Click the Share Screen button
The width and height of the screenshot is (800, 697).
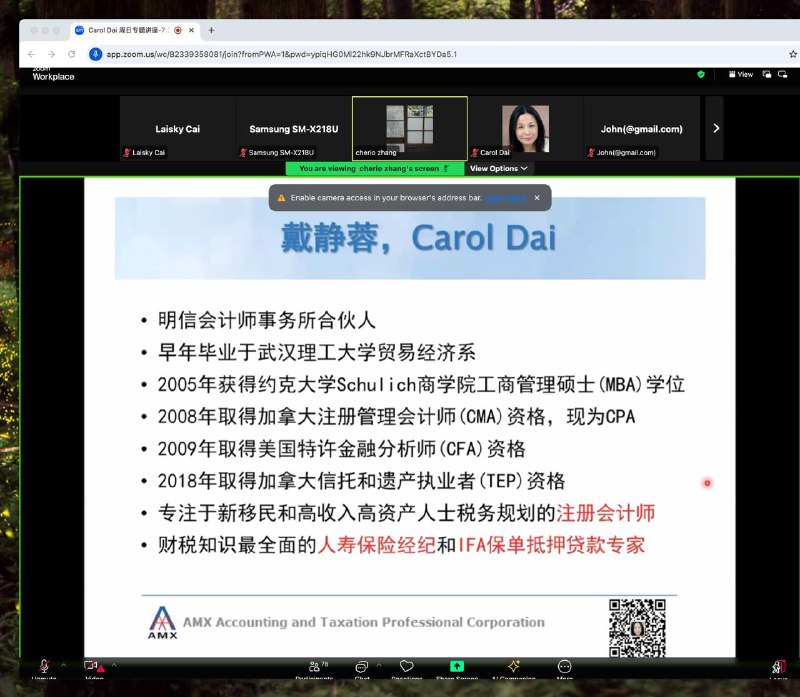point(455,667)
